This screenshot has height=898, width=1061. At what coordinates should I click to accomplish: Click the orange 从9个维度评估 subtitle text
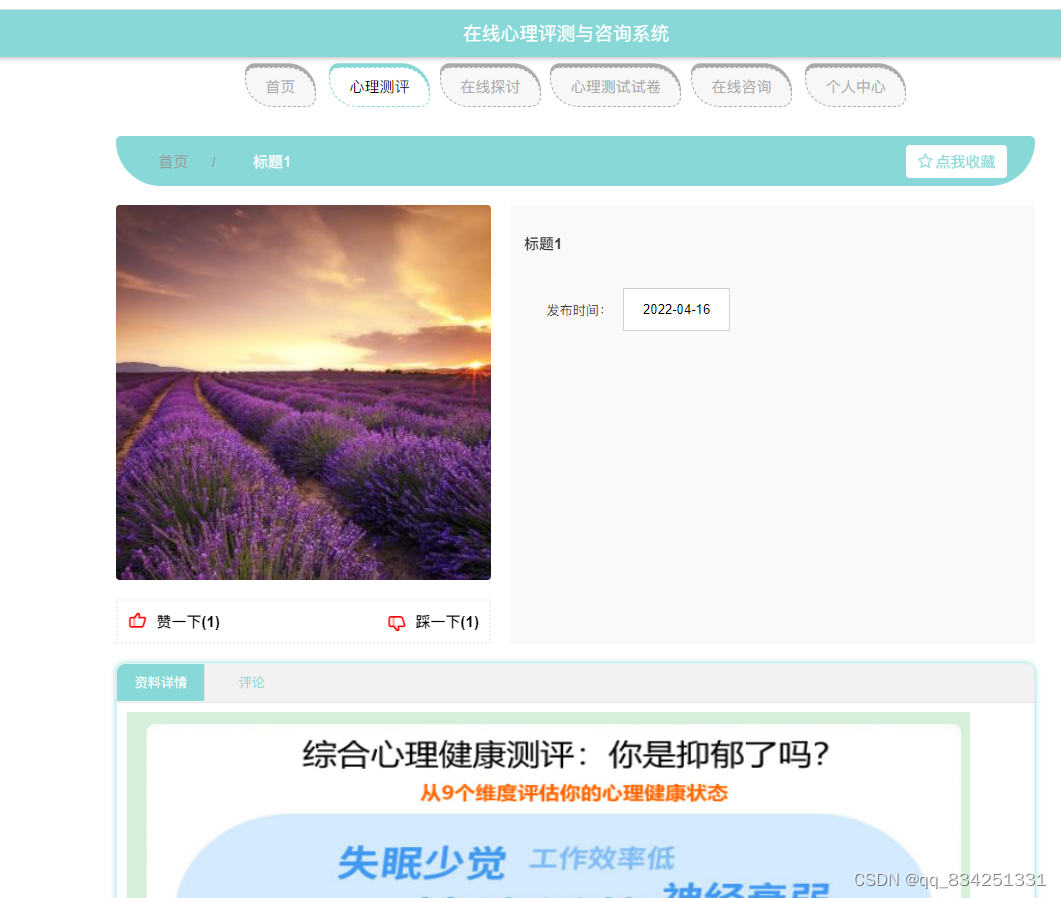click(574, 792)
